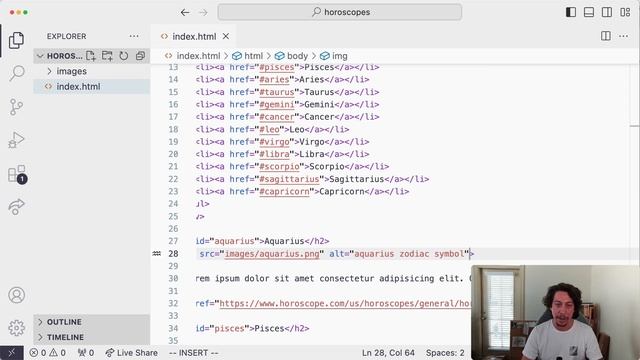The height and width of the screenshot is (360, 640).
Task: Follow the images/aquarius.png link on line 28
Action: tap(272, 254)
